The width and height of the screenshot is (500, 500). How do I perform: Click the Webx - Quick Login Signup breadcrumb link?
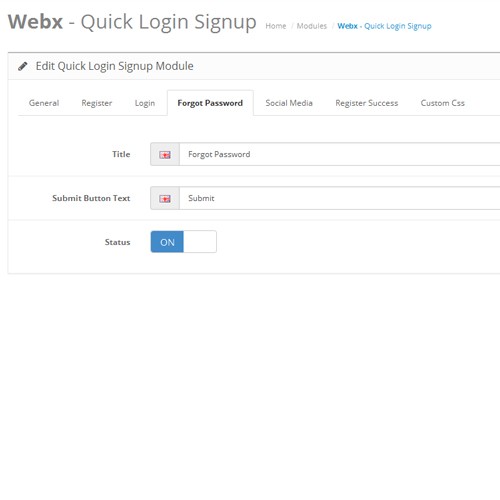point(384,26)
